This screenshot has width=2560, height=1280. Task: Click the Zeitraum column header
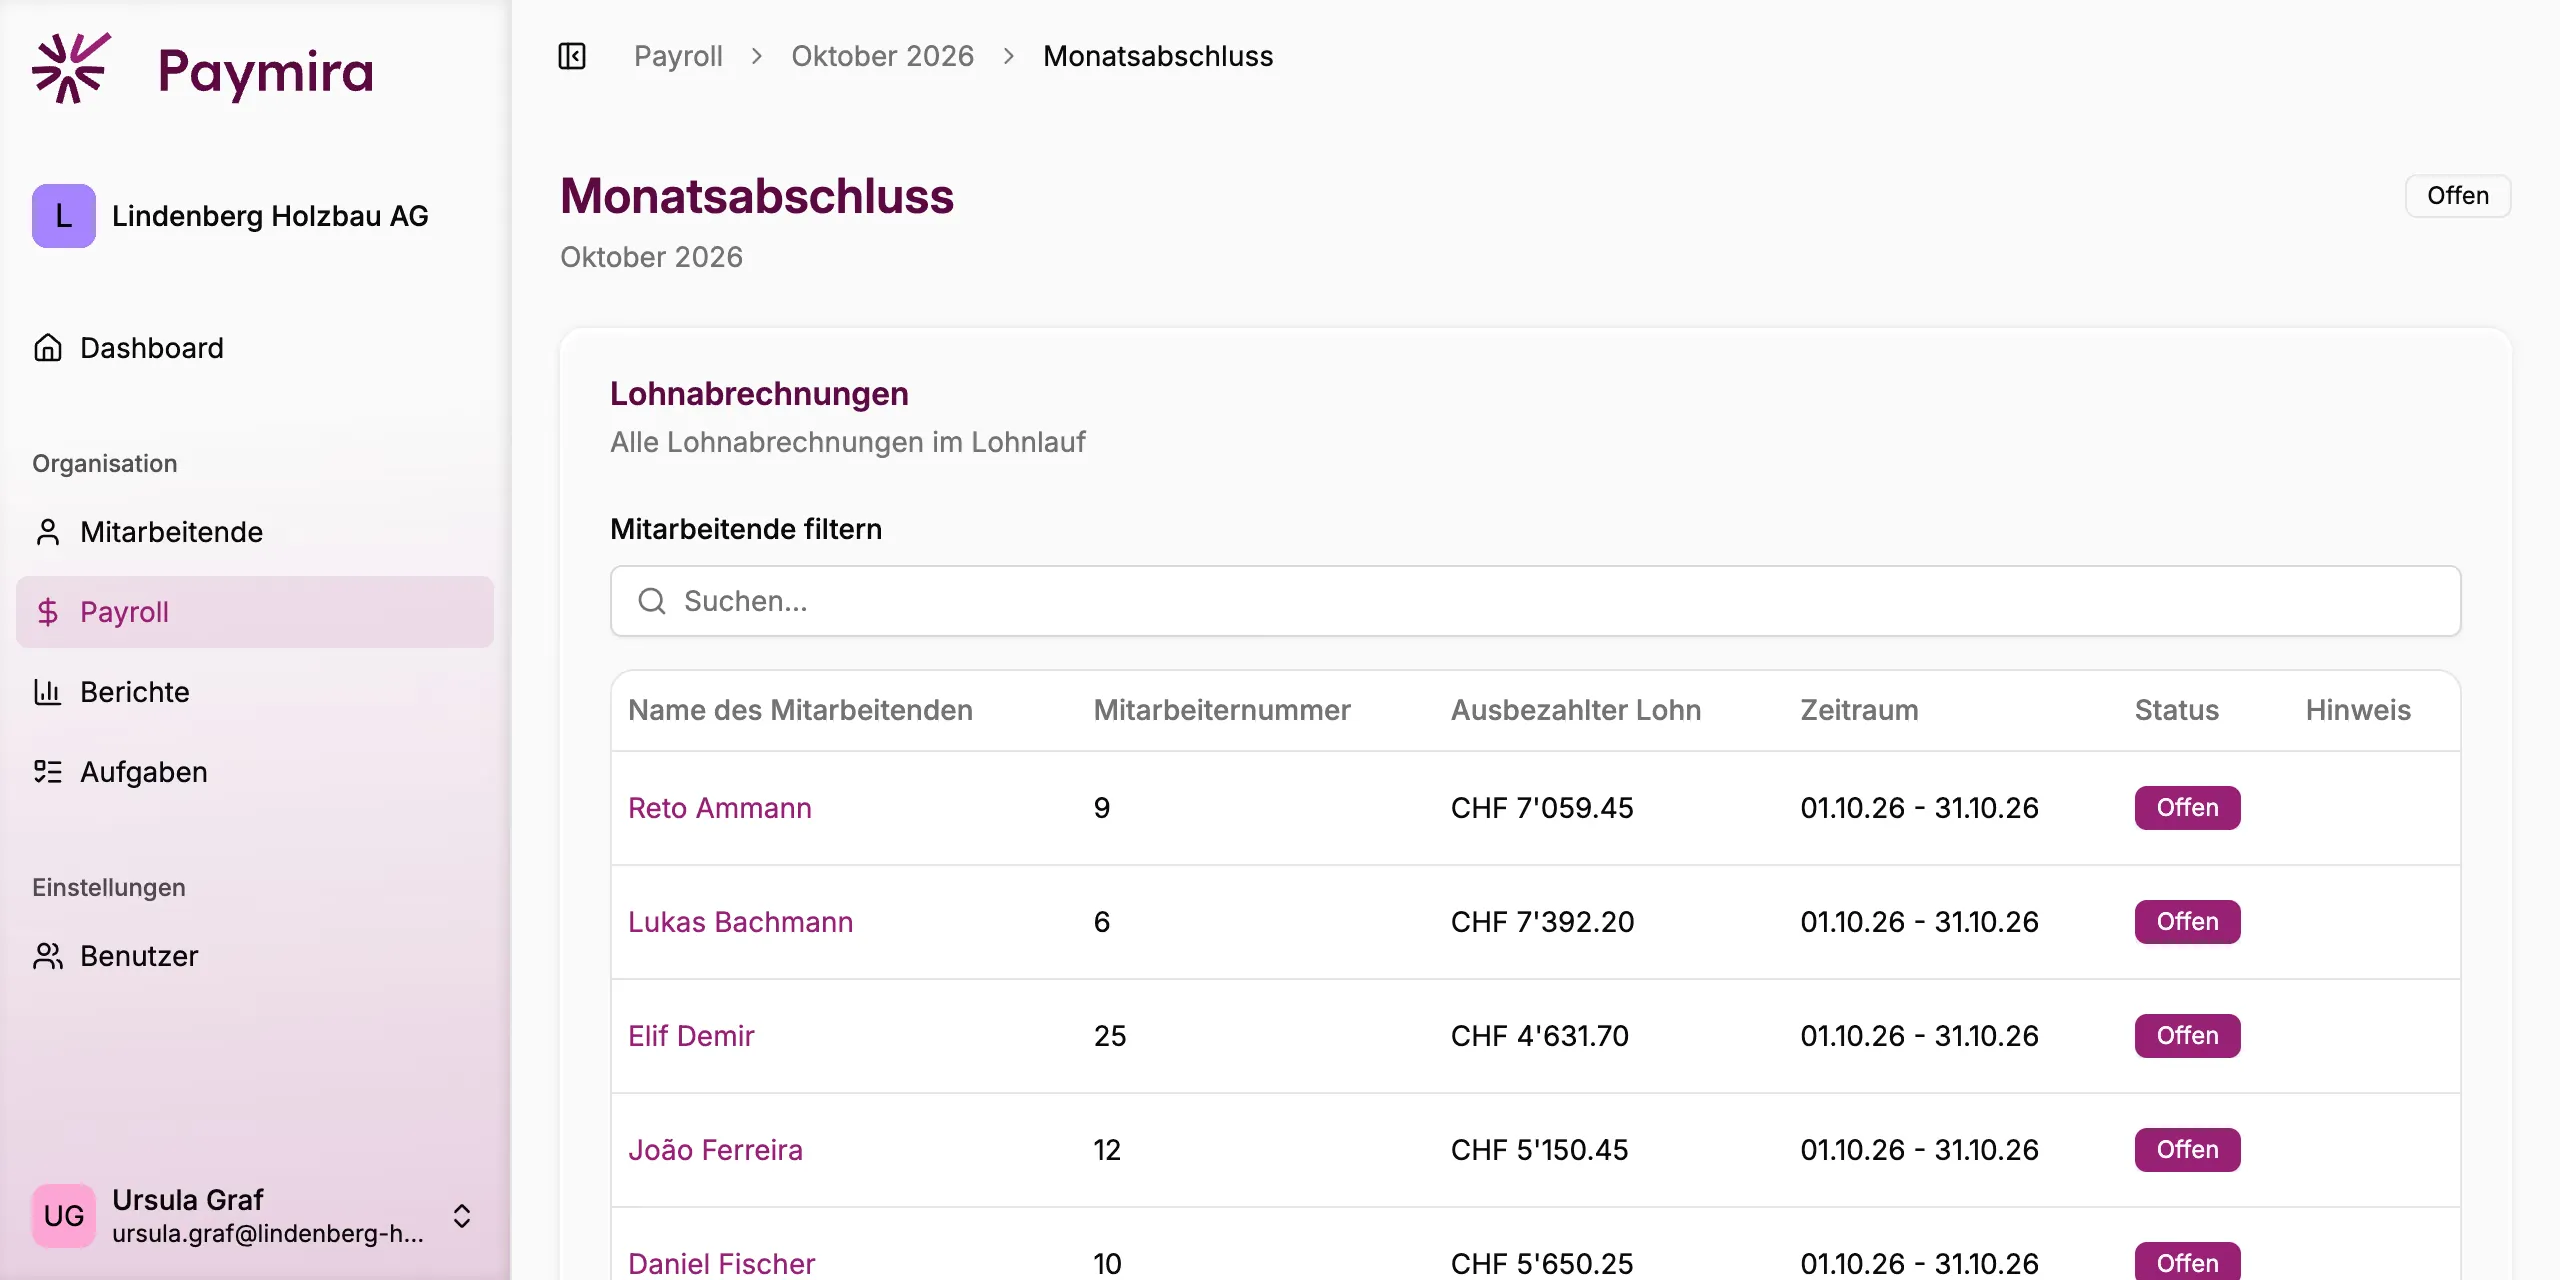[x=1859, y=710]
